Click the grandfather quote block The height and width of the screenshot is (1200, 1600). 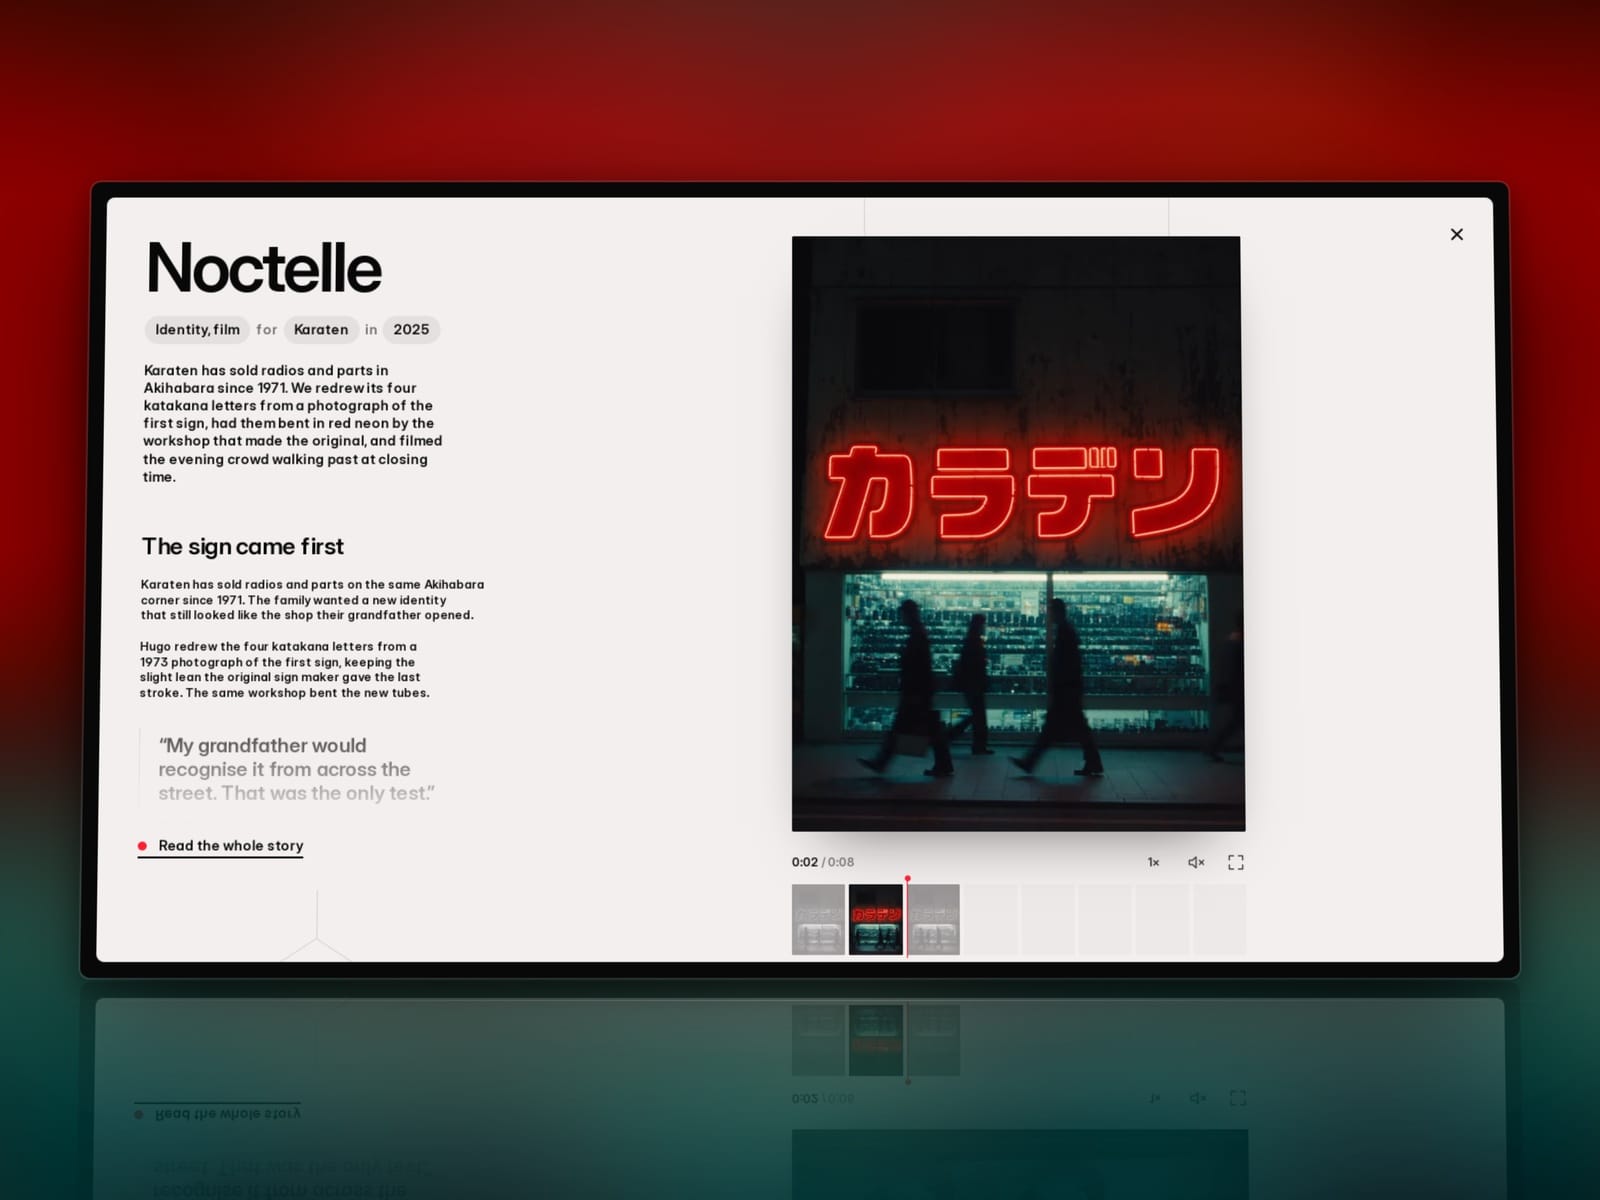tap(290, 768)
